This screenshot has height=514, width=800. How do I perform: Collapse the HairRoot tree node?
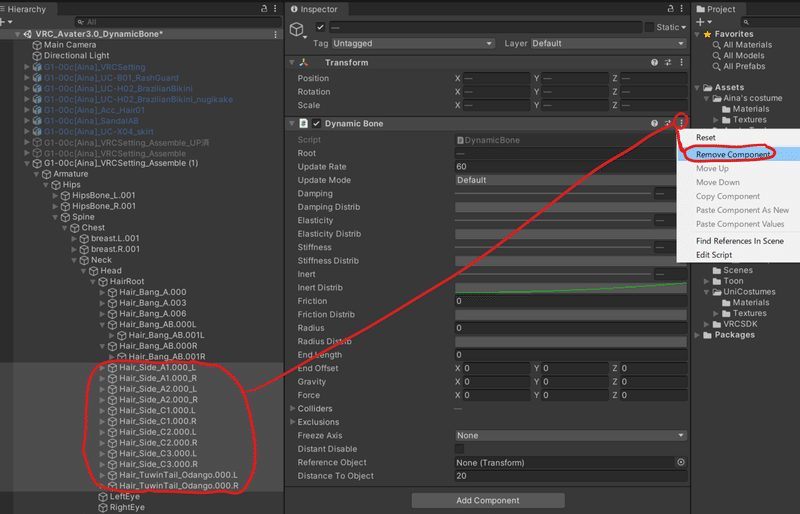click(x=93, y=282)
